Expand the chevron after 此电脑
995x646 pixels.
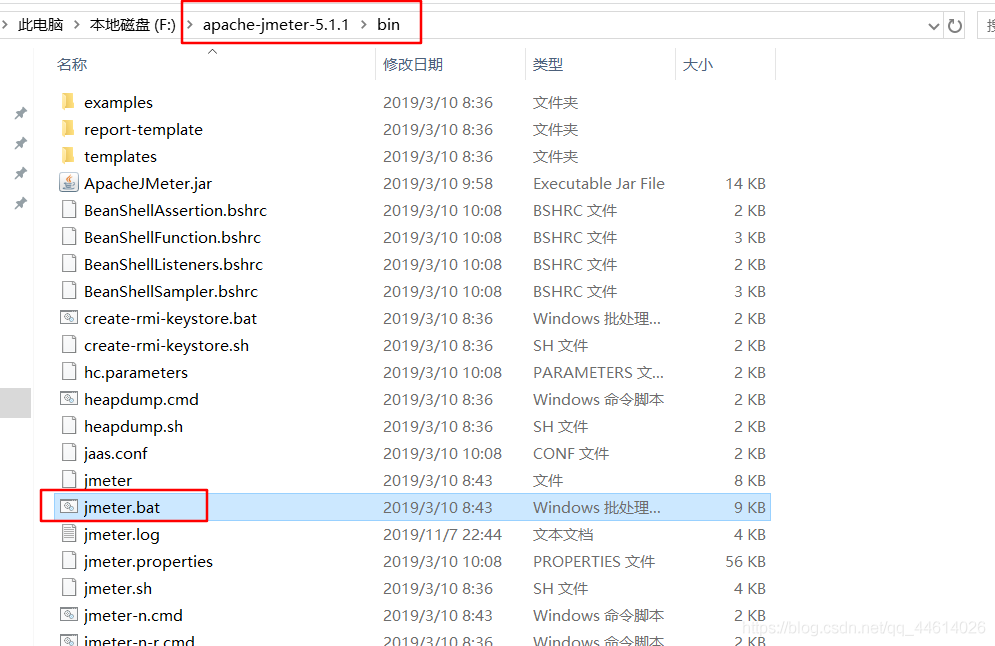77,25
